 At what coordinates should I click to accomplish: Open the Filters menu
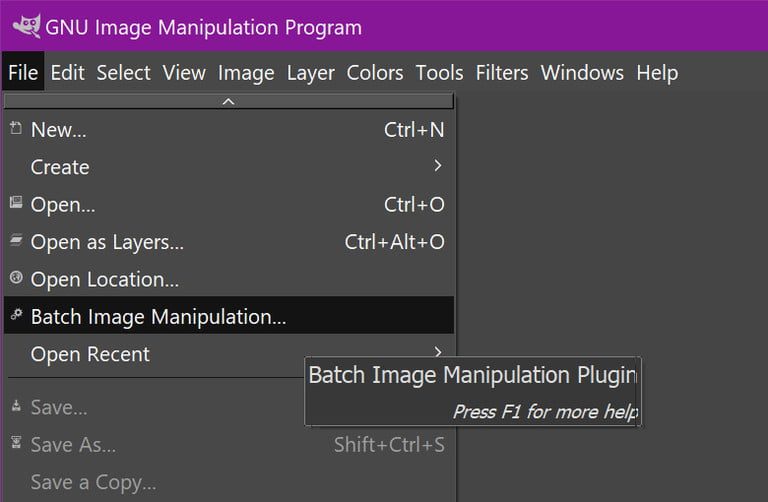(502, 73)
